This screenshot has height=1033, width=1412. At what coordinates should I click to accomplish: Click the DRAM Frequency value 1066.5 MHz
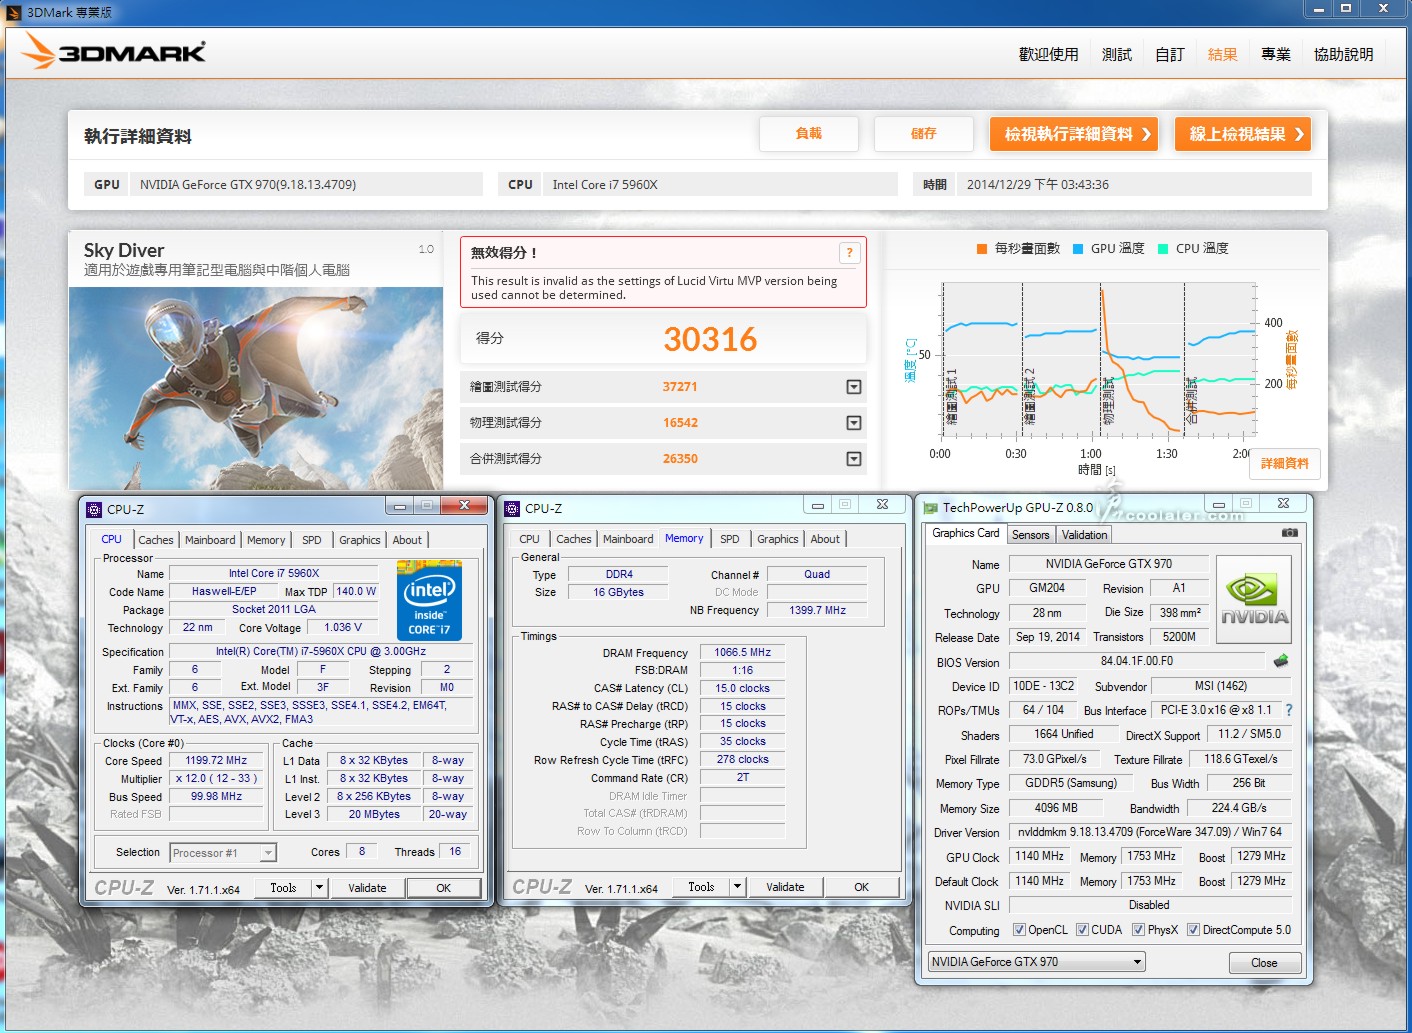point(742,652)
